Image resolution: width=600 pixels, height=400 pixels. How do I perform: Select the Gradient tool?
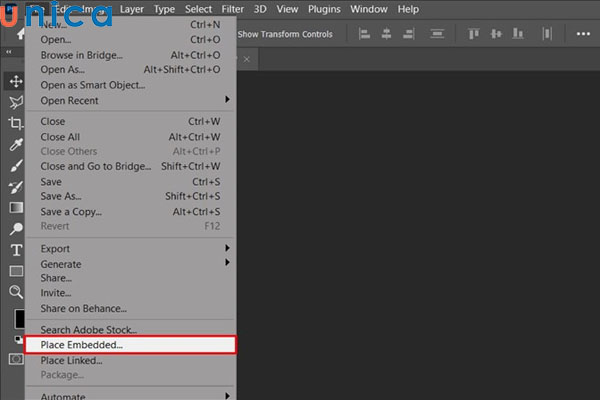click(16, 207)
